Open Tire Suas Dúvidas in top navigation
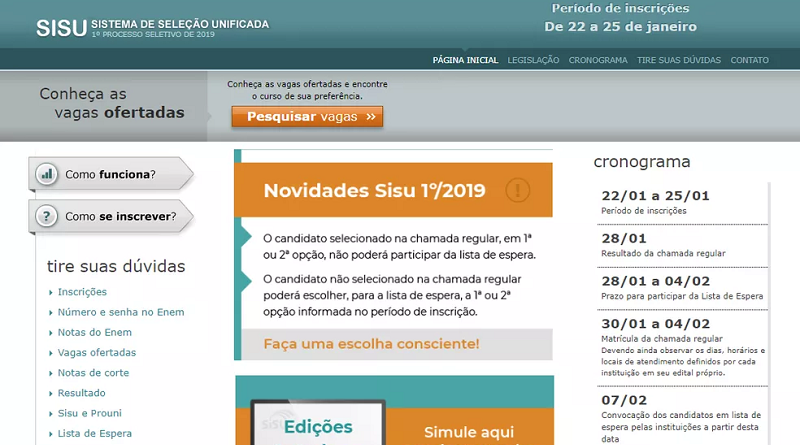Viewport: 800px width, 445px height. click(x=679, y=60)
